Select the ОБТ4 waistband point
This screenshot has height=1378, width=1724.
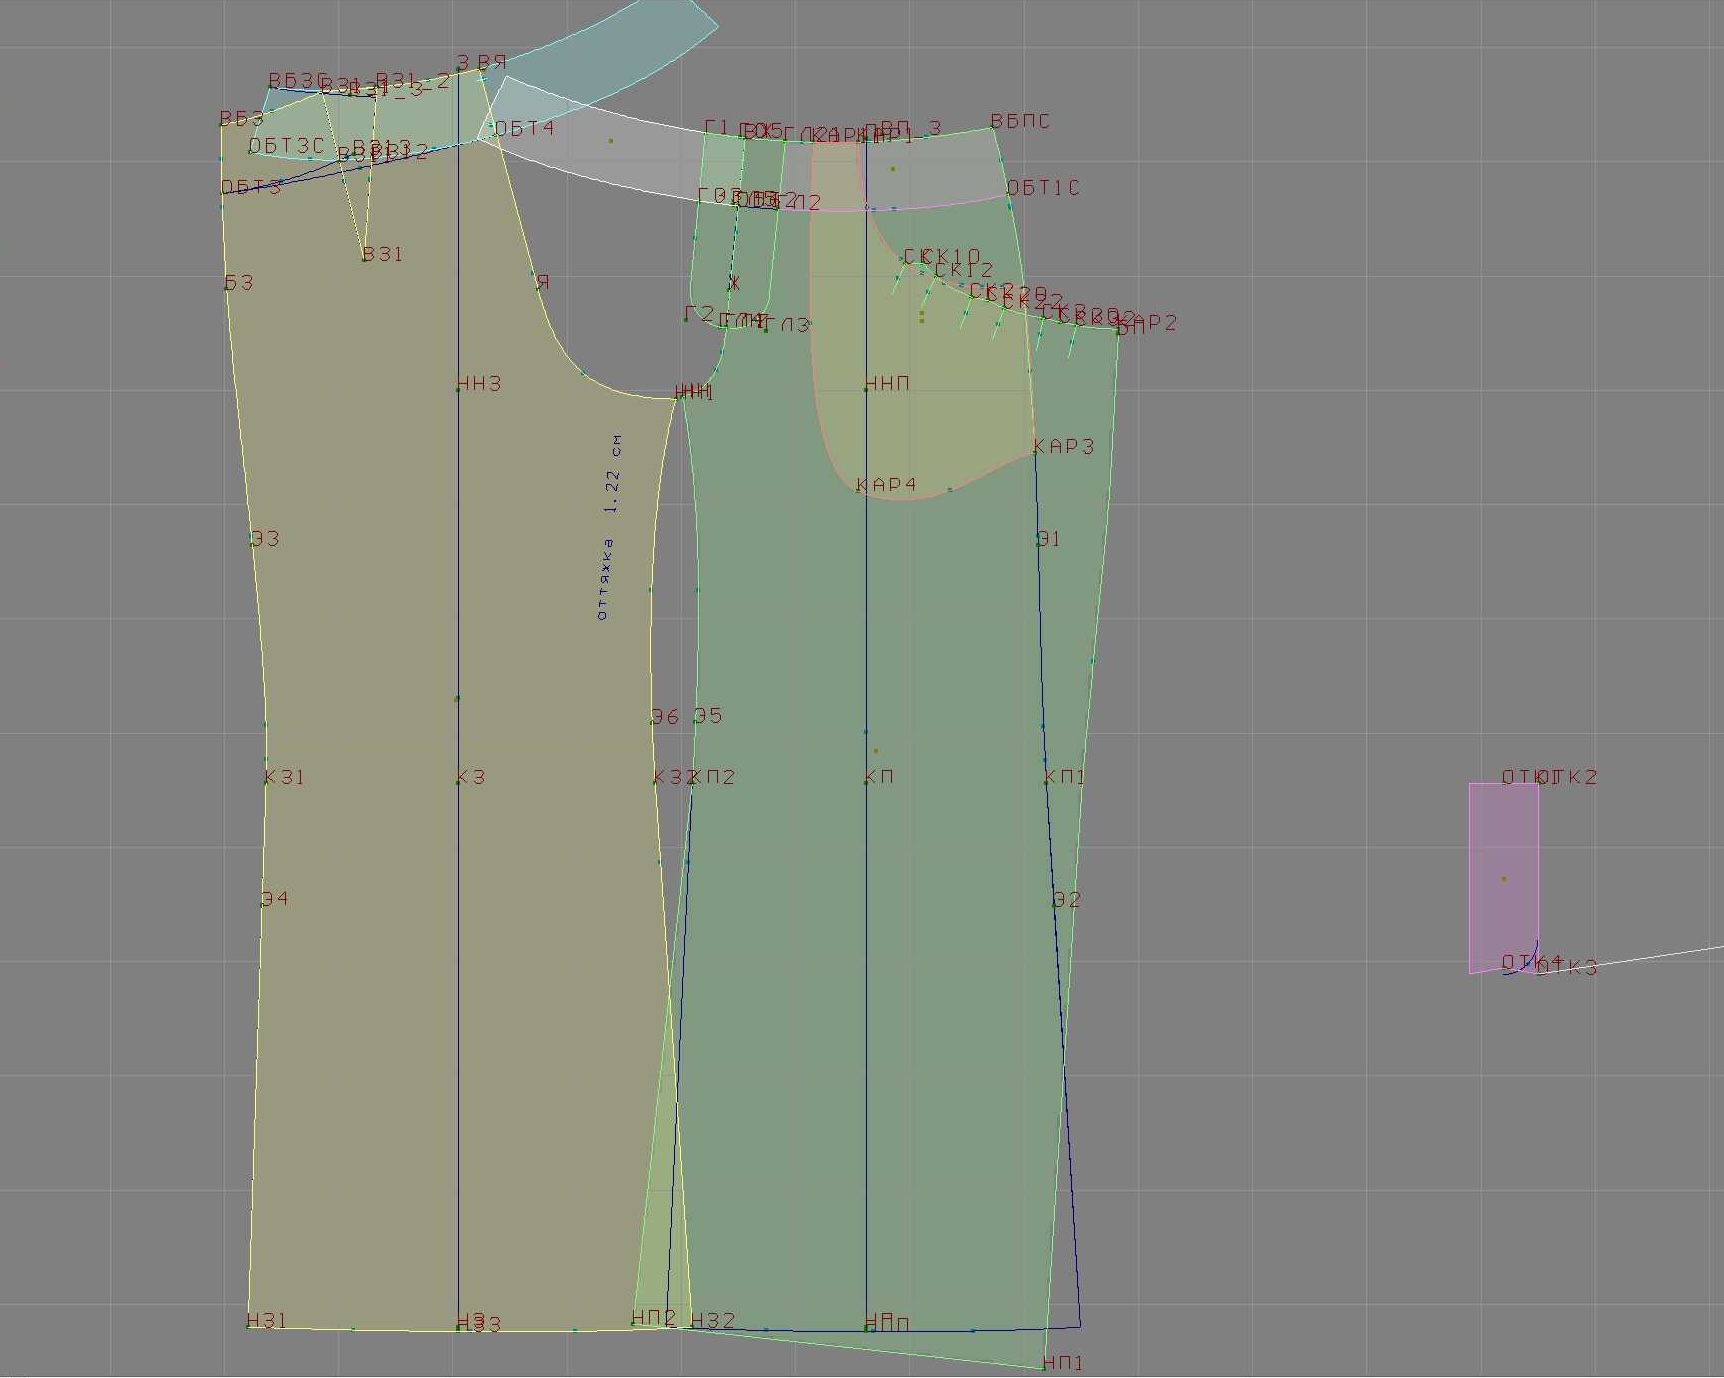point(522,129)
